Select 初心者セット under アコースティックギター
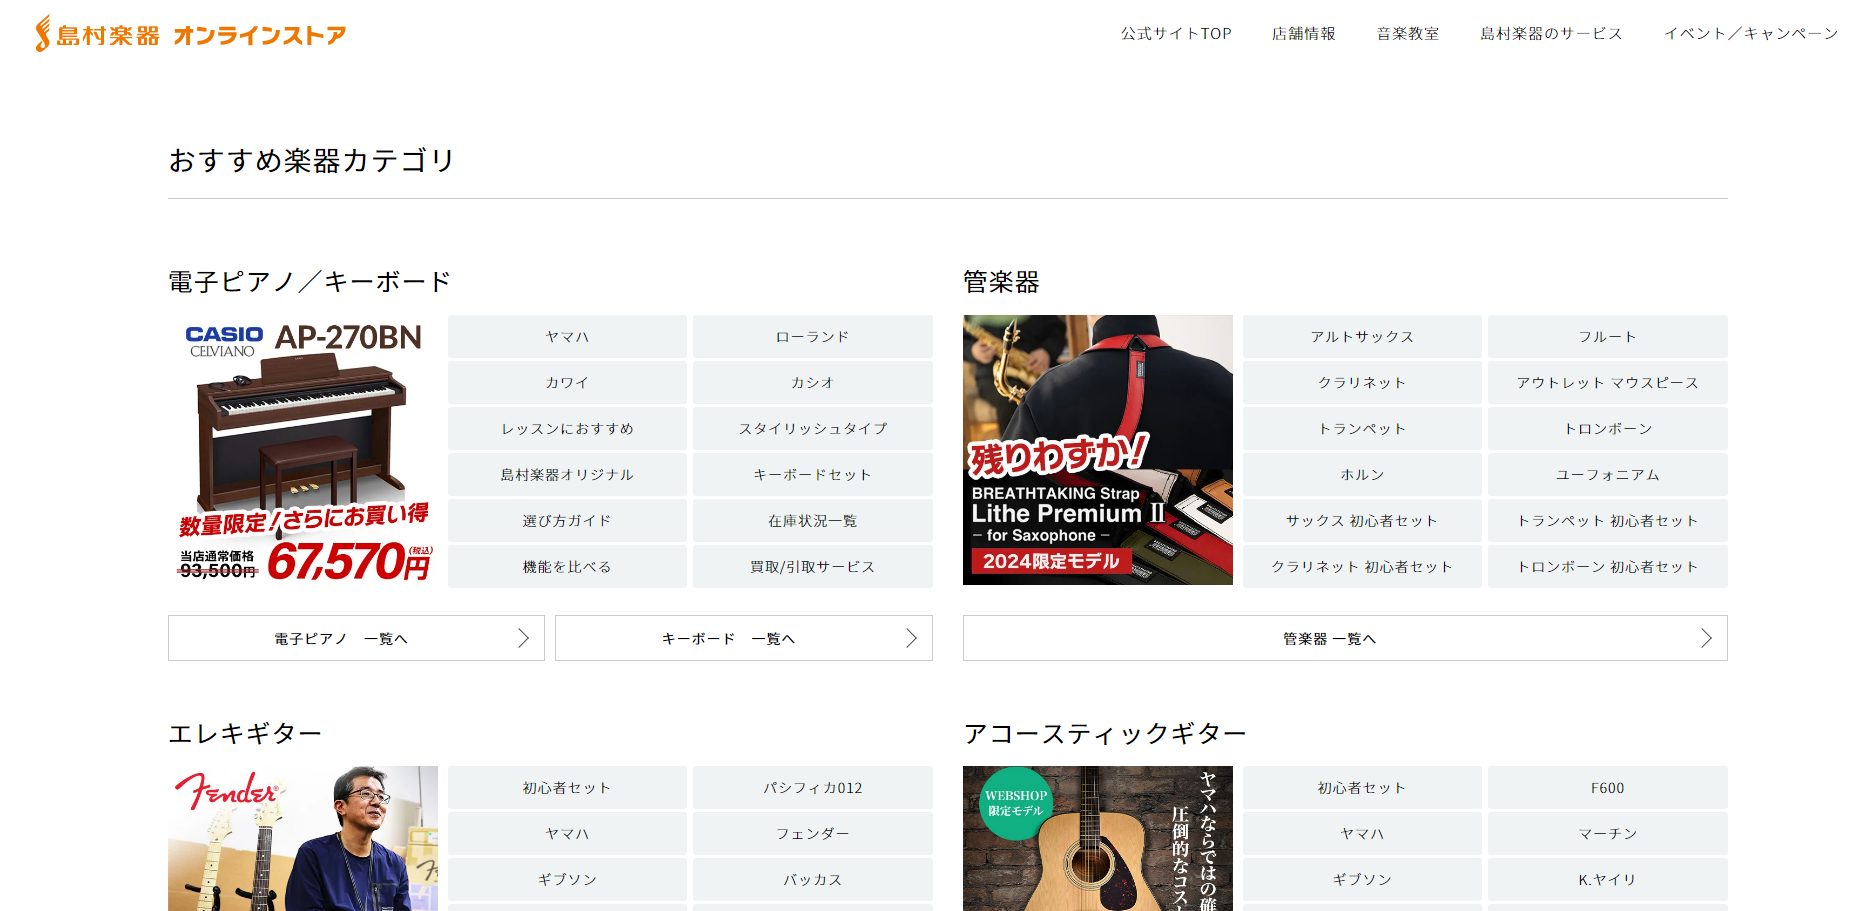The image size is (1869, 911). click(x=1362, y=788)
